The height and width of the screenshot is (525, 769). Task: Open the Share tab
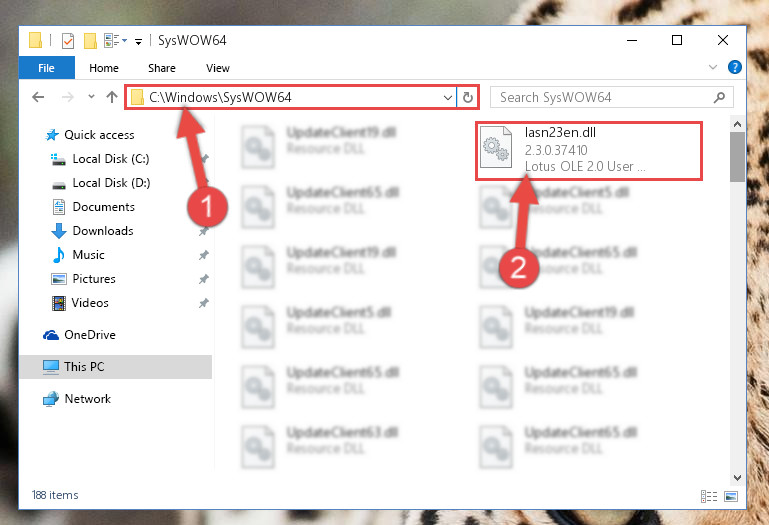[x=162, y=68]
